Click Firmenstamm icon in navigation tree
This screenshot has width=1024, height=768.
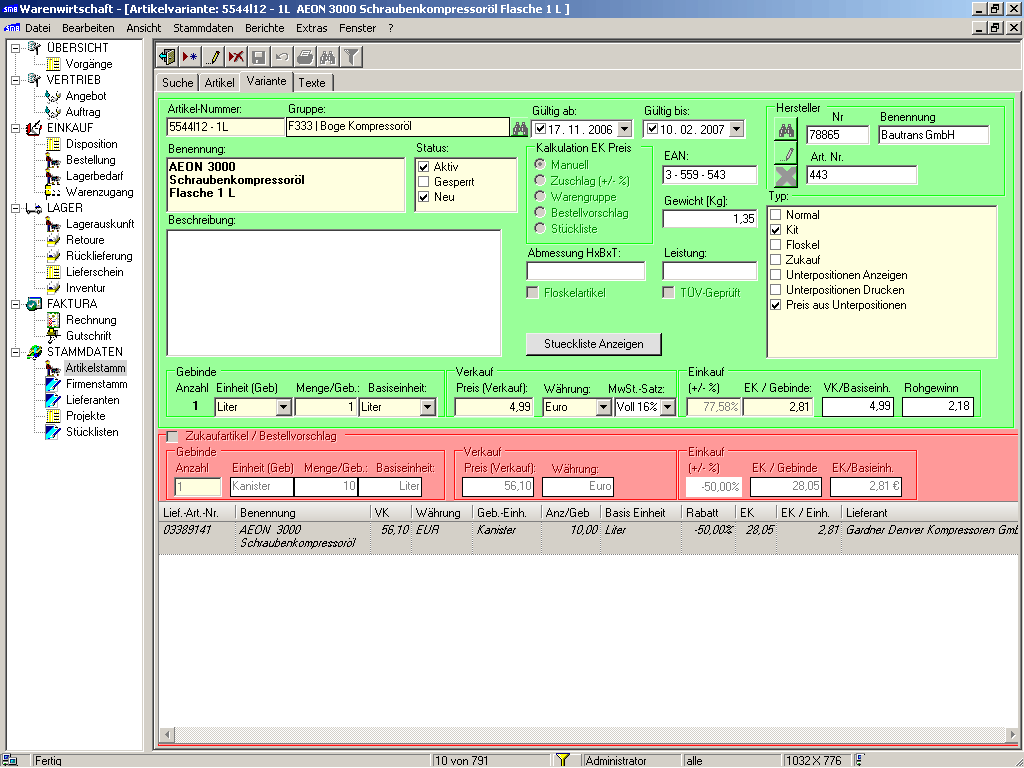point(52,384)
